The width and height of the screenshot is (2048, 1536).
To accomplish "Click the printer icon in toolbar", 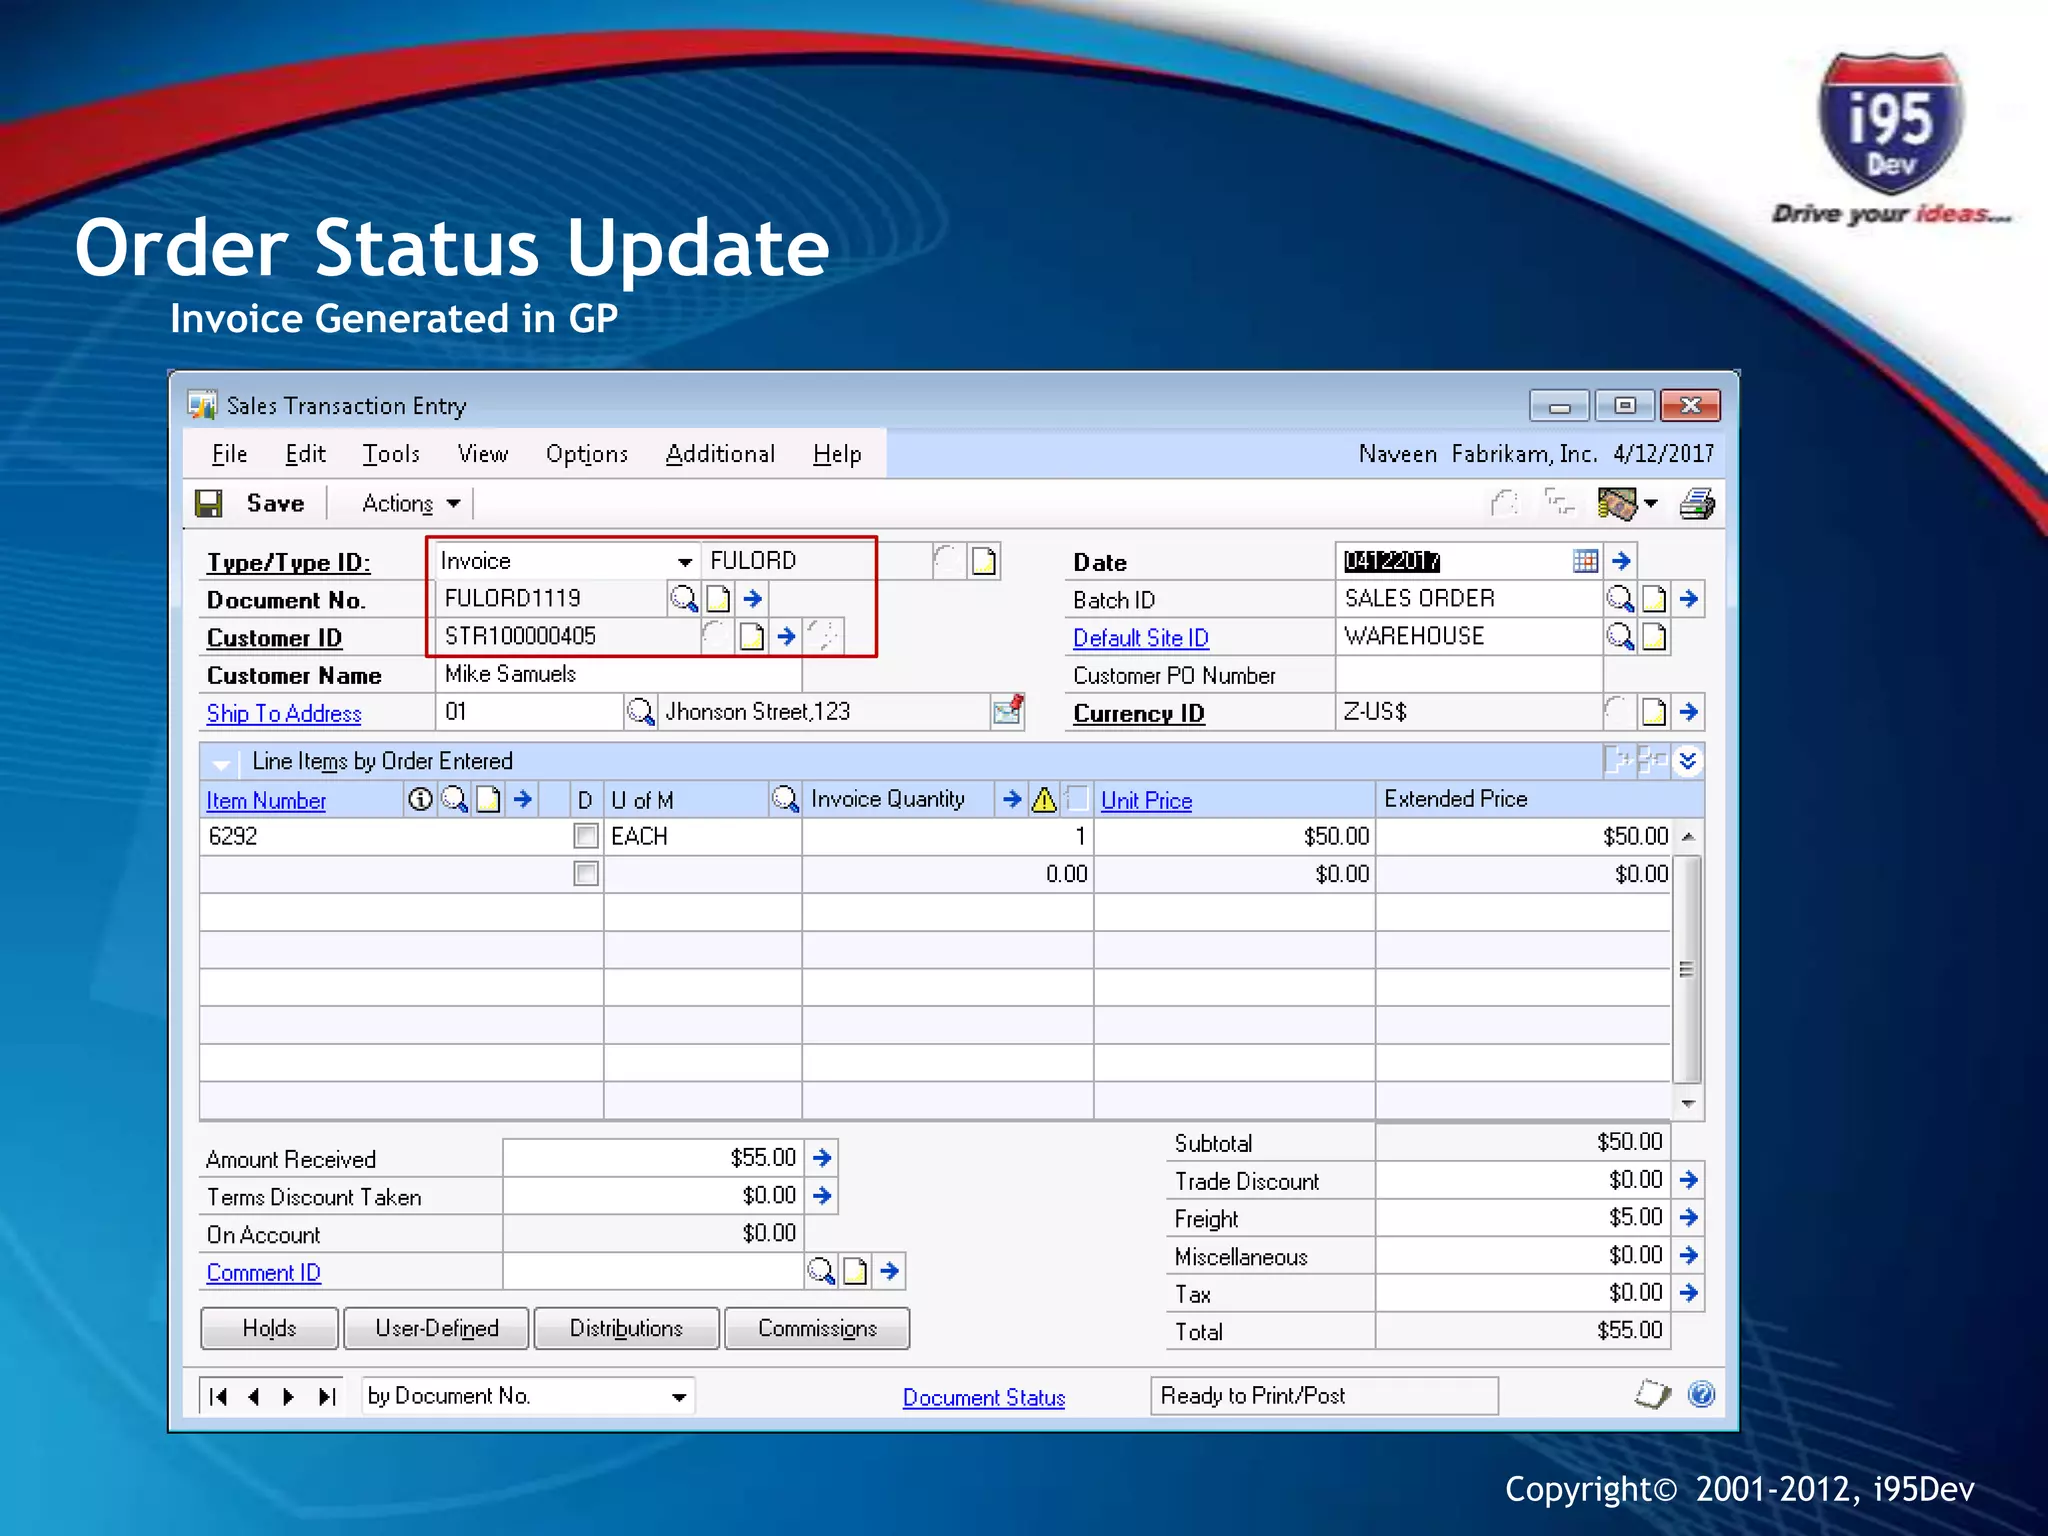I will [x=1697, y=503].
